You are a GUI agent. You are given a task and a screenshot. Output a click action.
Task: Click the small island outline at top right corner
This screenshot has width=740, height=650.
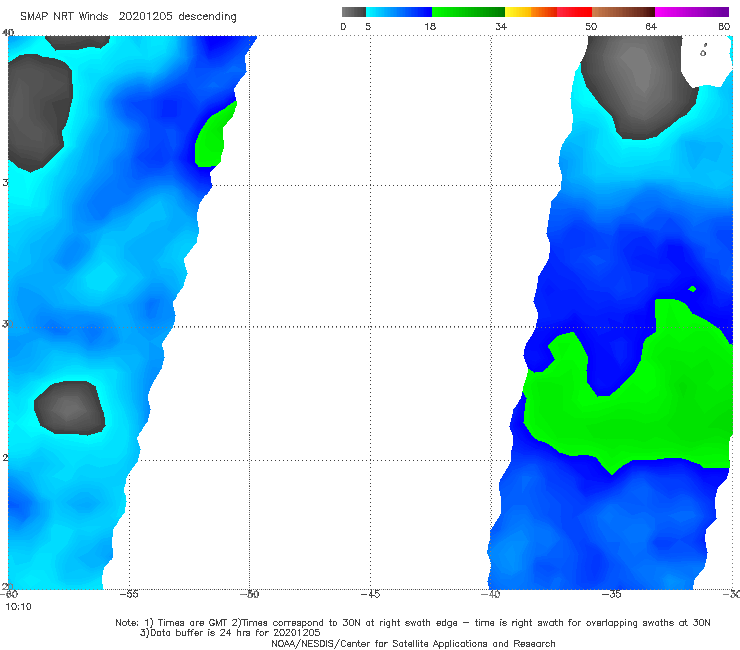[x=704, y=51]
